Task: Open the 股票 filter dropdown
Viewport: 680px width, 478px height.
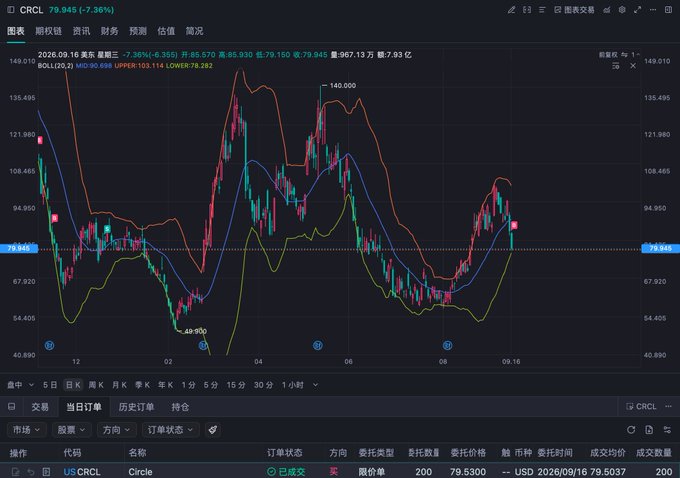Action: [72, 430]
